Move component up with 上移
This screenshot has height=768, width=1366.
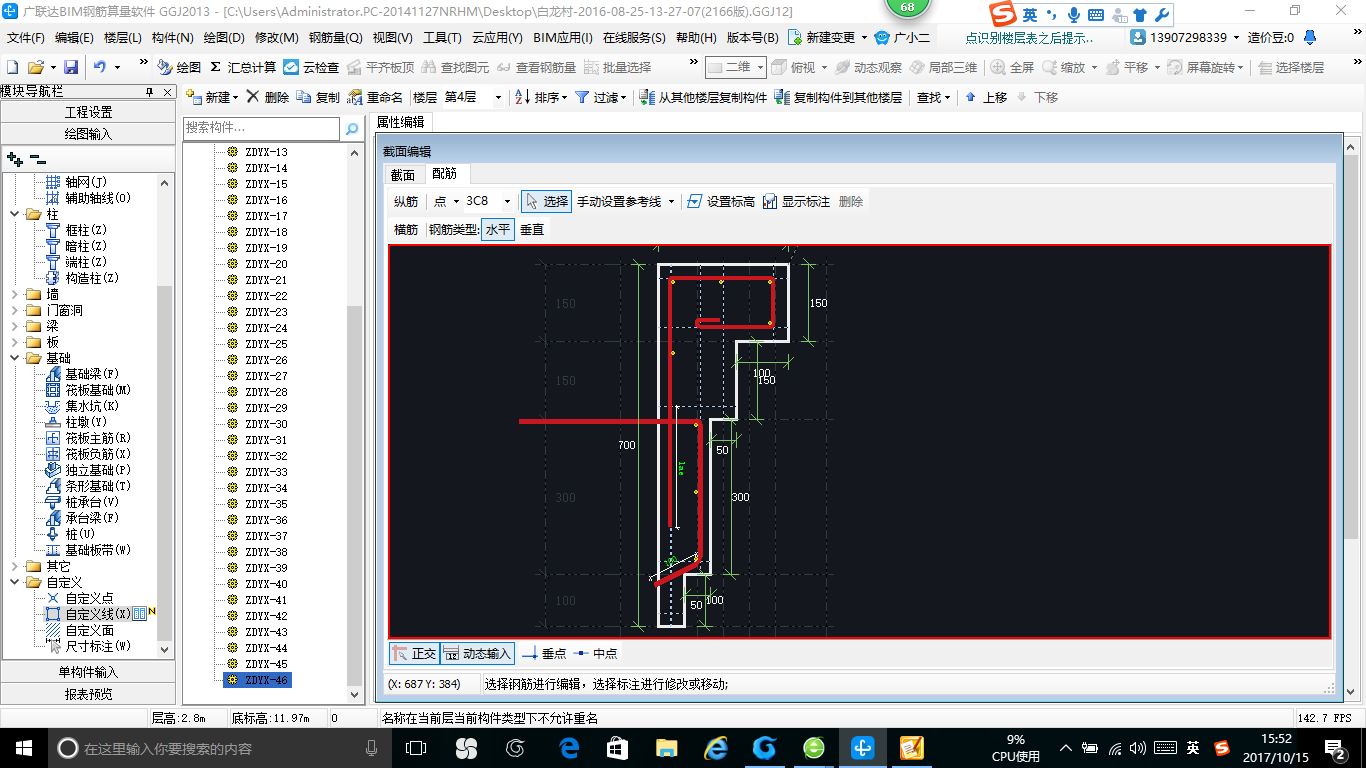pyautogui.click(x=986, y=97)
